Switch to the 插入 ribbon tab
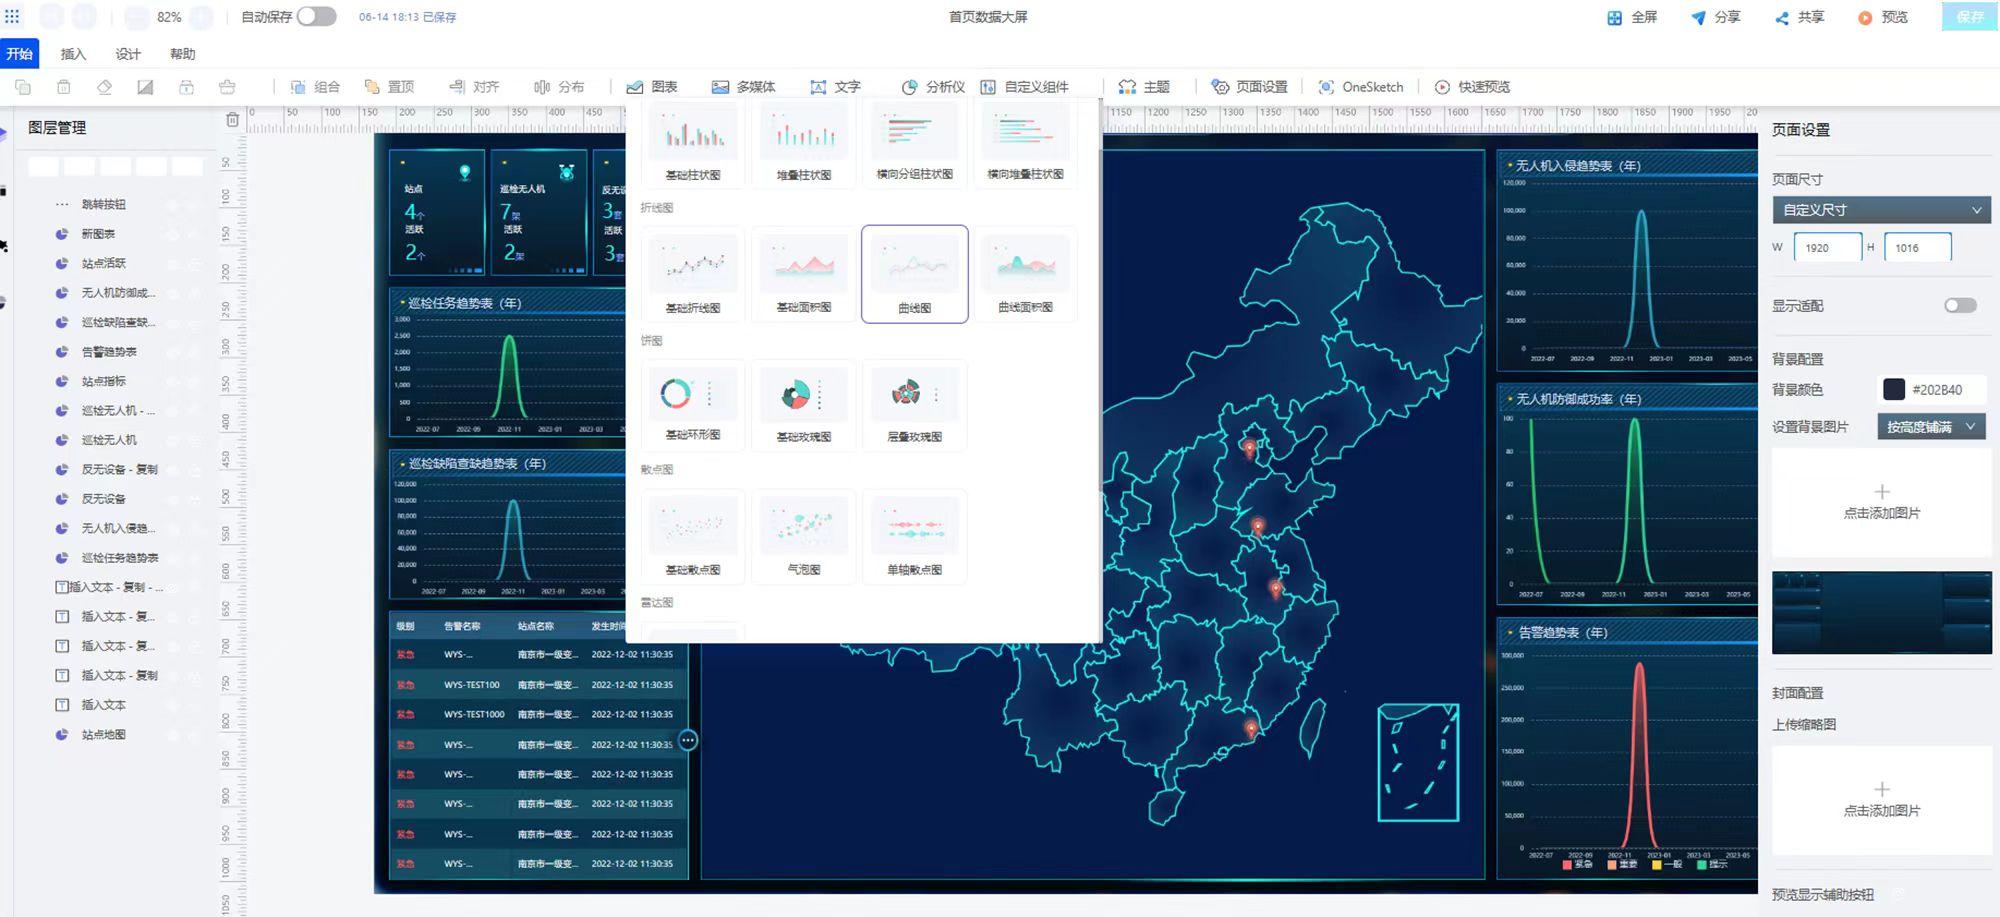 (x=74, y=54)
